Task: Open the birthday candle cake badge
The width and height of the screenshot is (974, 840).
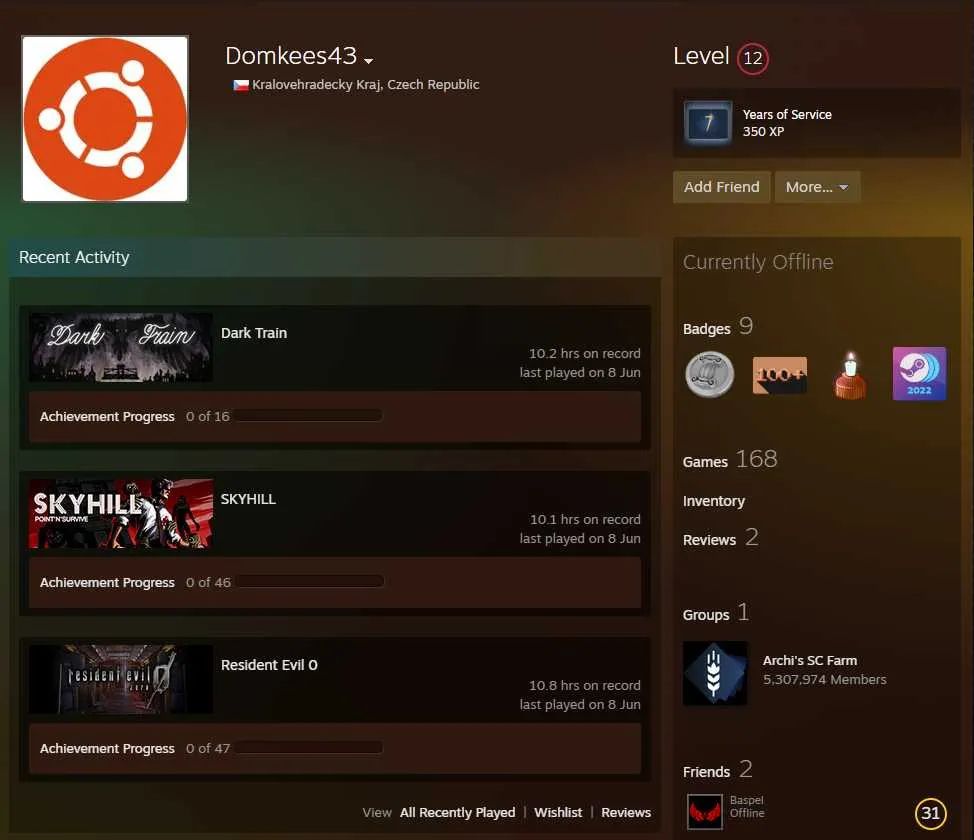Action: [x=850, y=375]
